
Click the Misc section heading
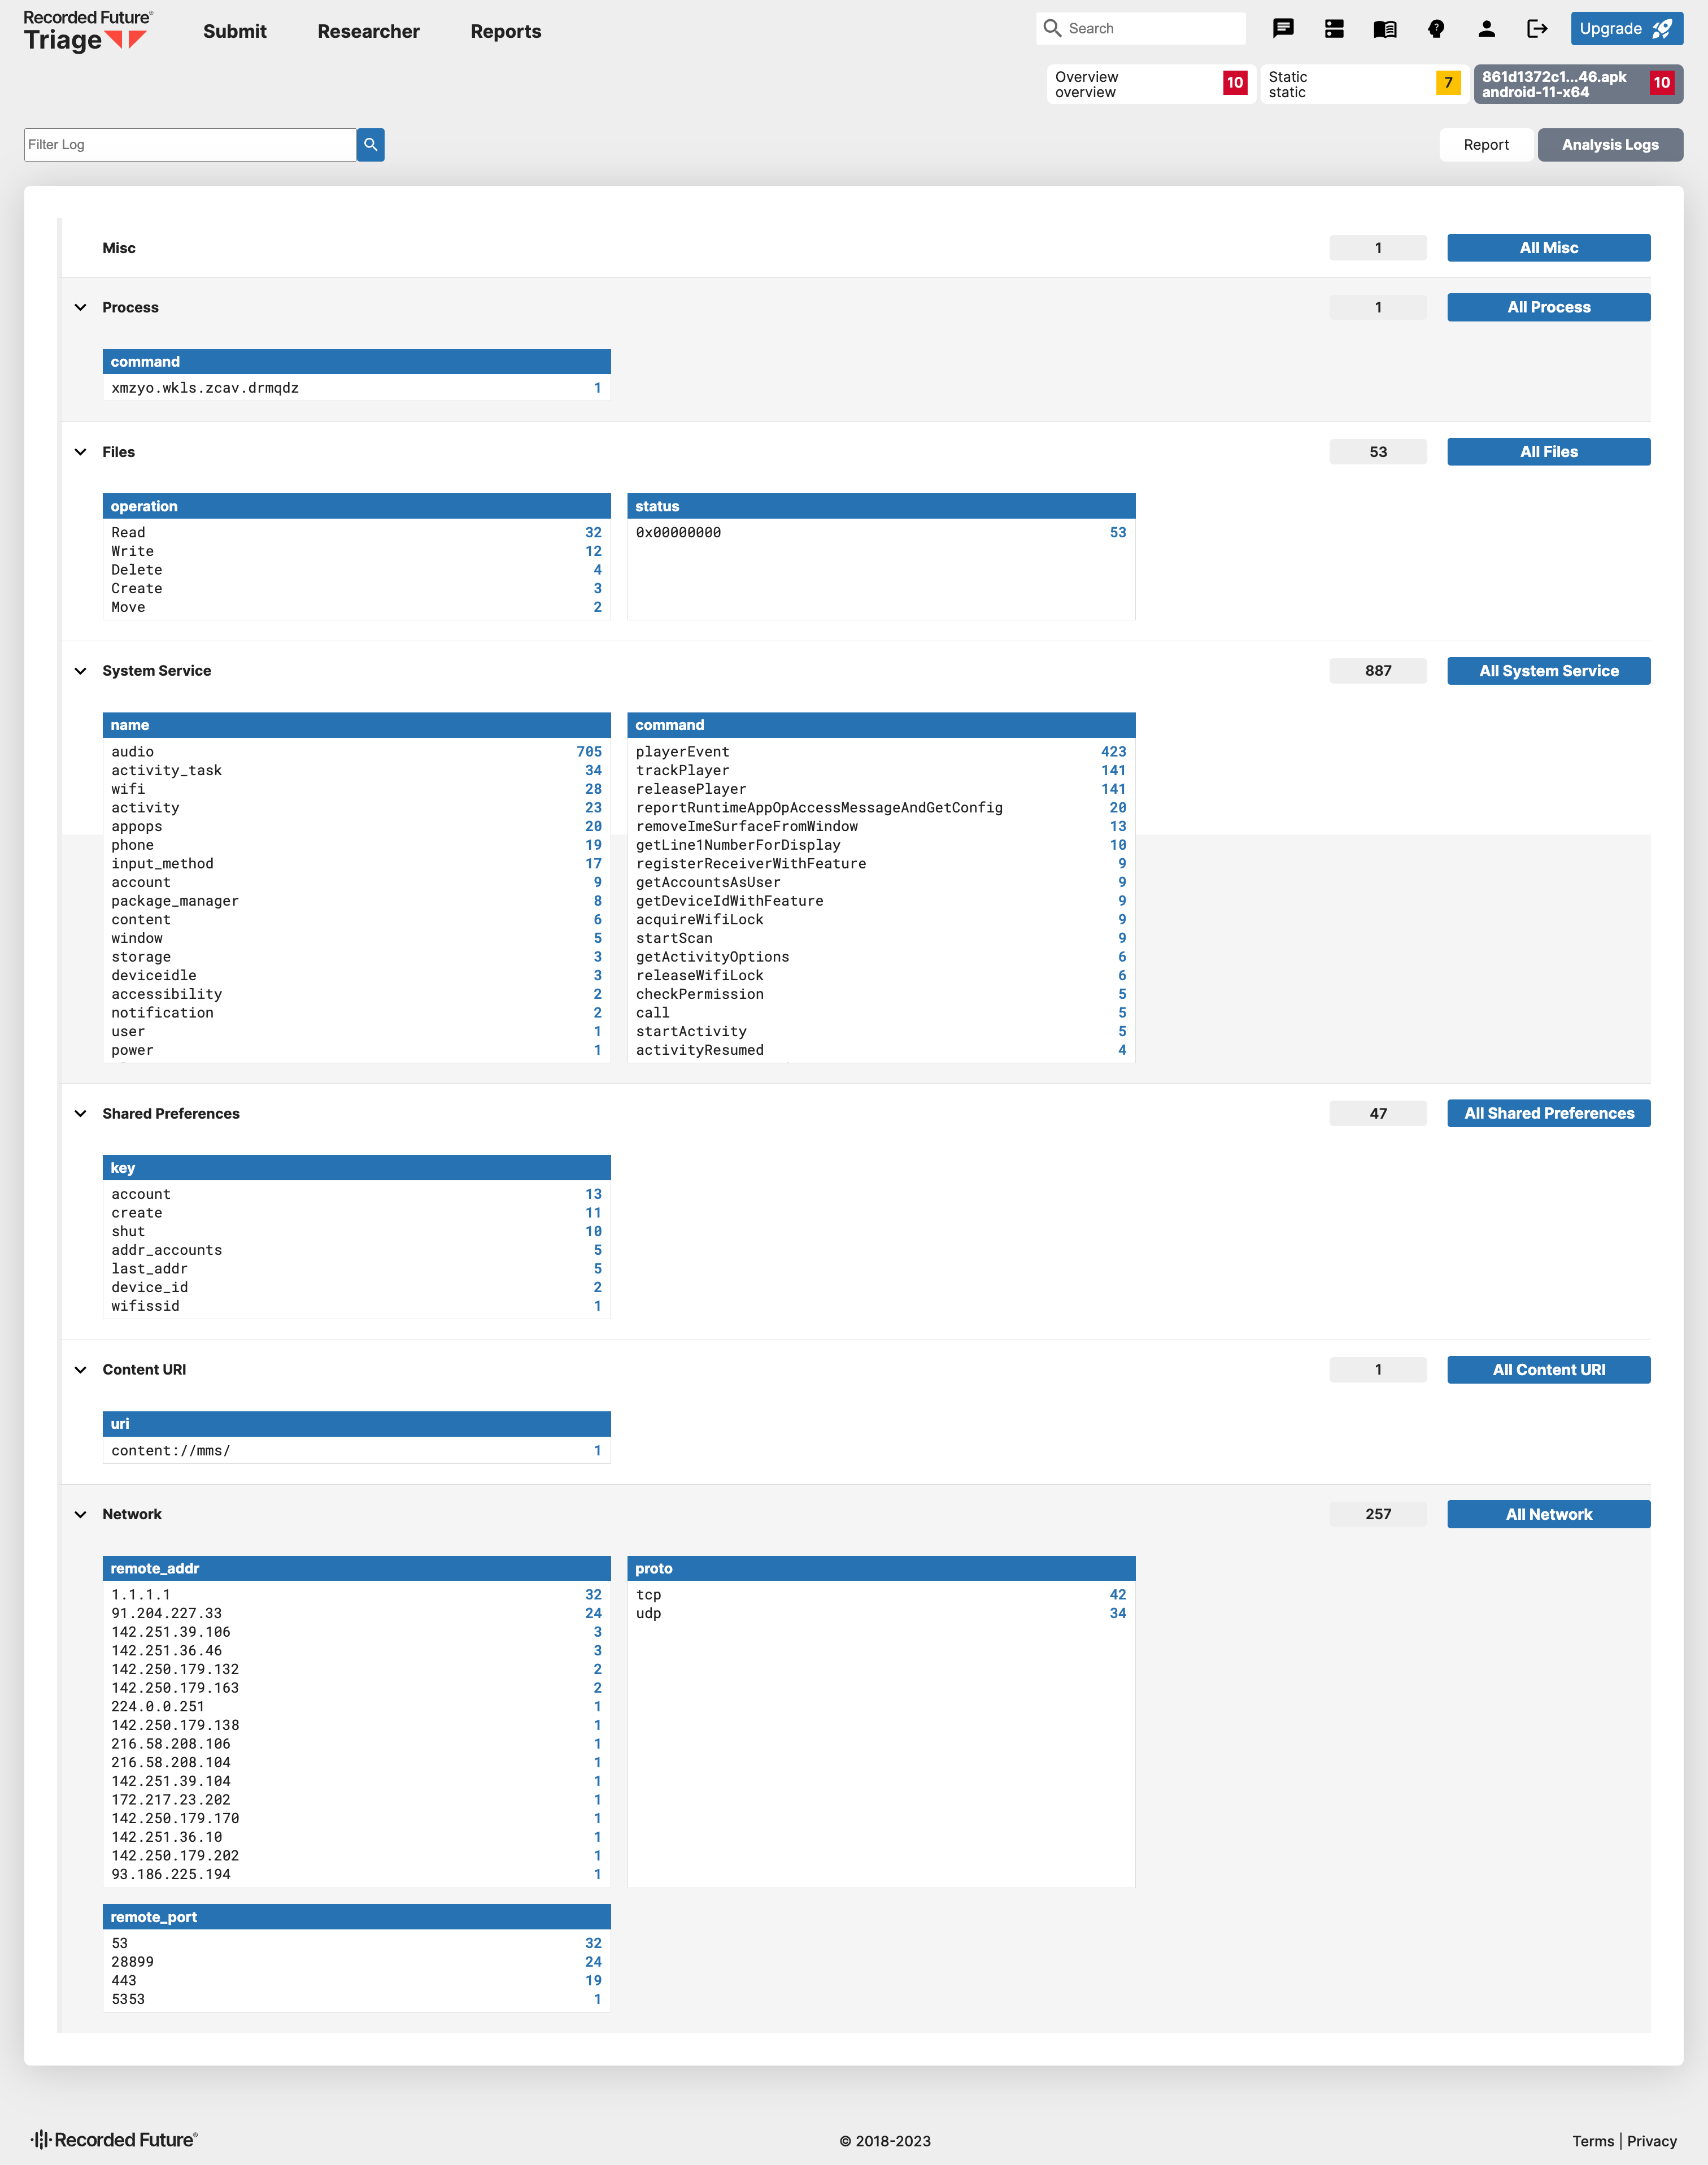[119, 248]
